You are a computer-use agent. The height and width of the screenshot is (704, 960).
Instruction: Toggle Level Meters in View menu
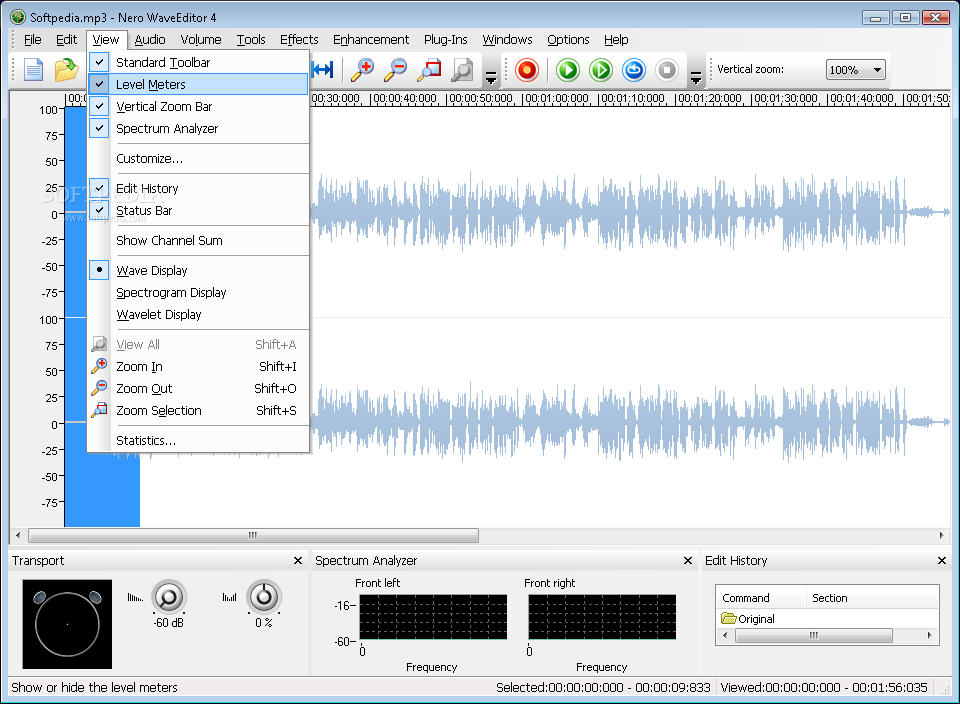click(198, 84)
